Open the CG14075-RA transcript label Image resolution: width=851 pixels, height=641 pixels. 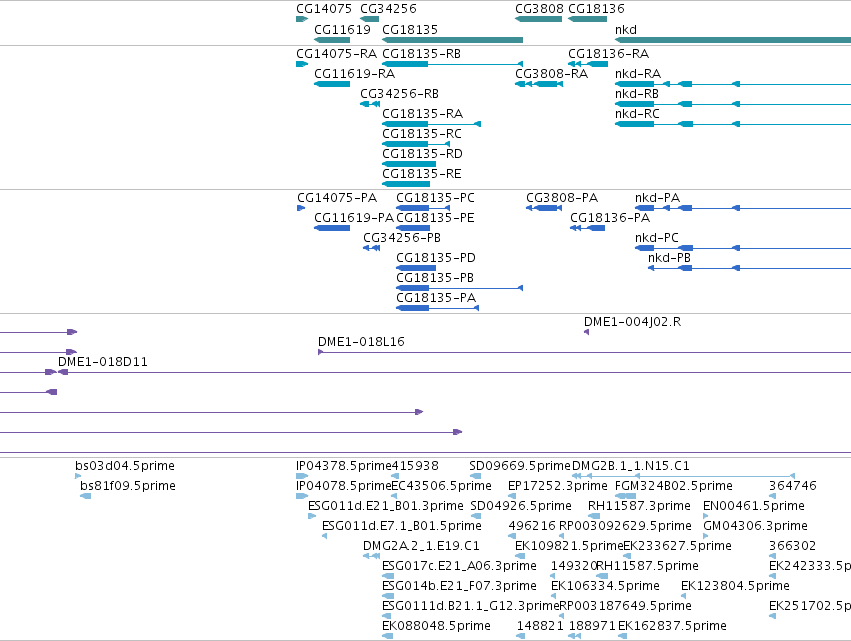pyautogui.click(x=336, y=54)
